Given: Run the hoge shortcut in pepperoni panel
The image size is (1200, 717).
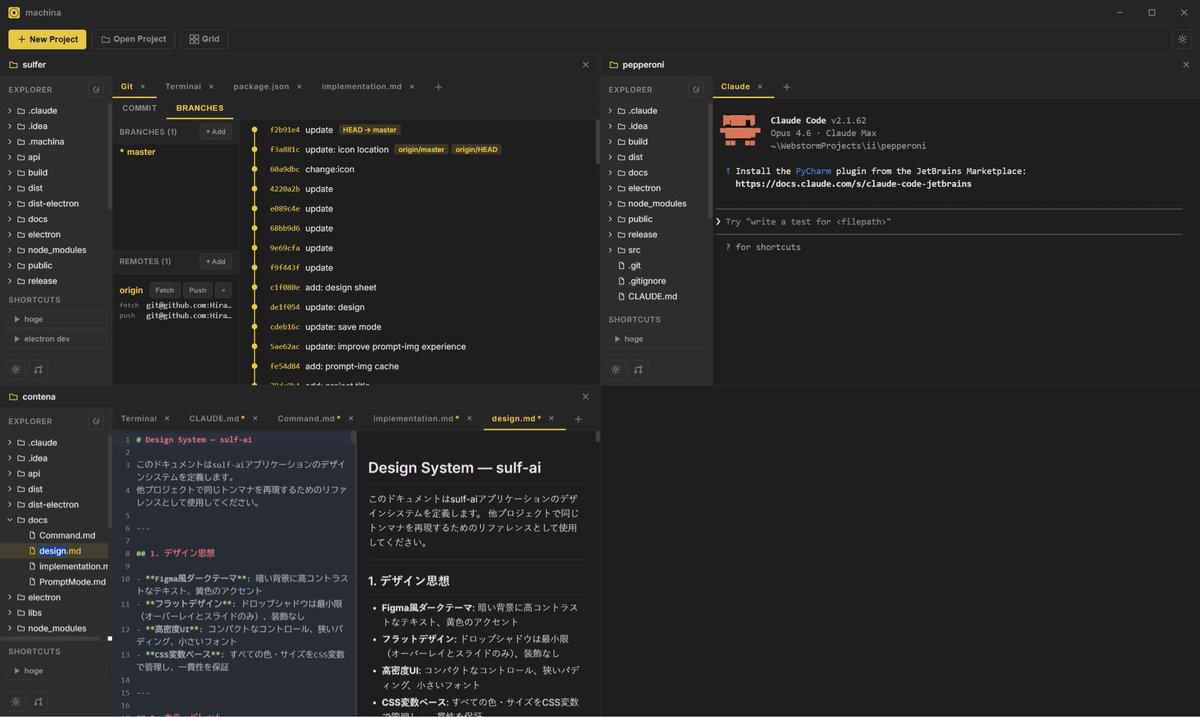Looking at the screenshot, I should [656, 339].
